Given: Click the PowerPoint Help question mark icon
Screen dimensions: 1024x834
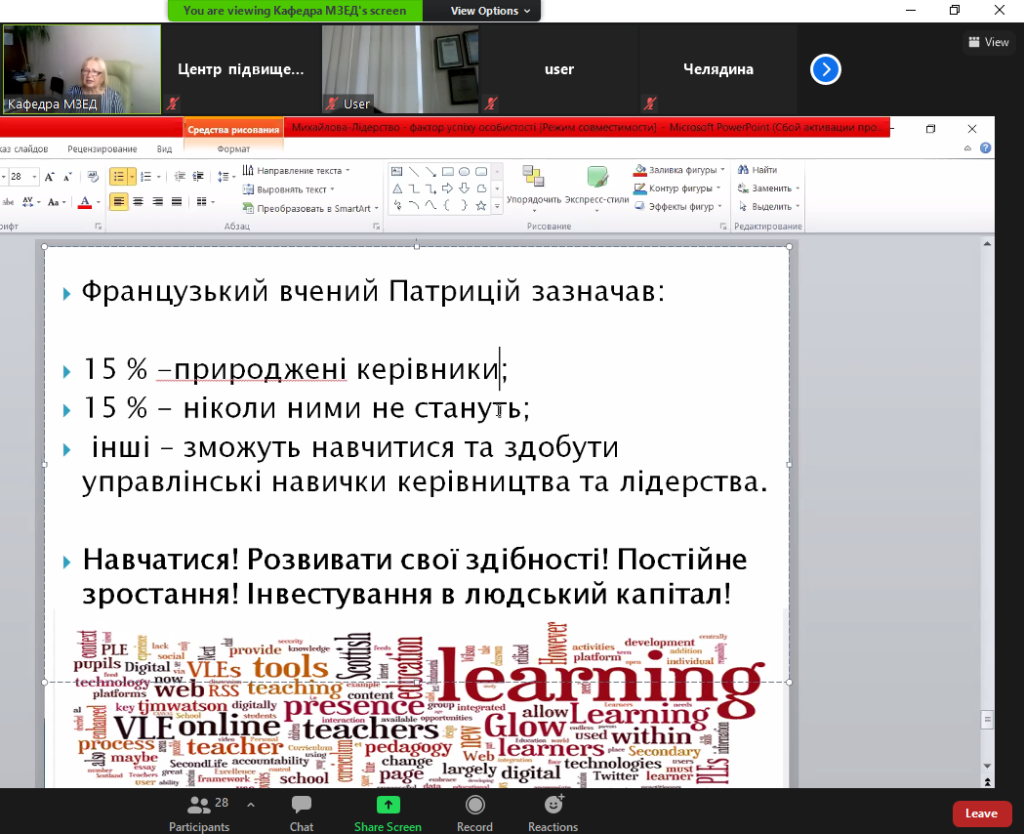Looking at the screenshot, I should click(x=986, y=148).
